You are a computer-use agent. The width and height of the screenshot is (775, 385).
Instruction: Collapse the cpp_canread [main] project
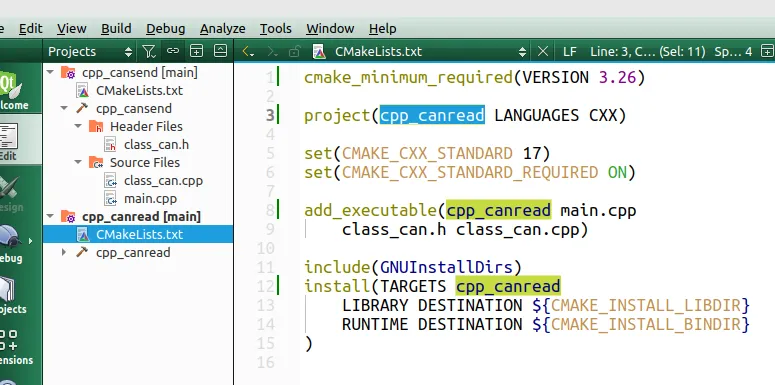pos(50,216)
